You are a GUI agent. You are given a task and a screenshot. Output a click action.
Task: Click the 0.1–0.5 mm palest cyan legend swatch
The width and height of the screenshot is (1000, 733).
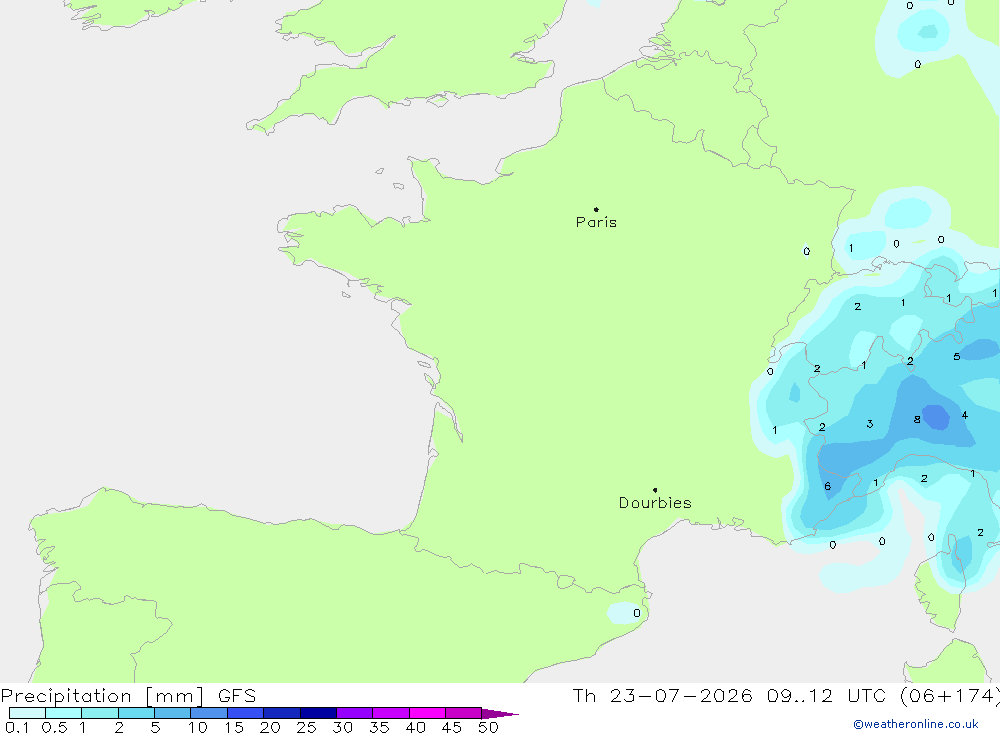click(27, 713)
